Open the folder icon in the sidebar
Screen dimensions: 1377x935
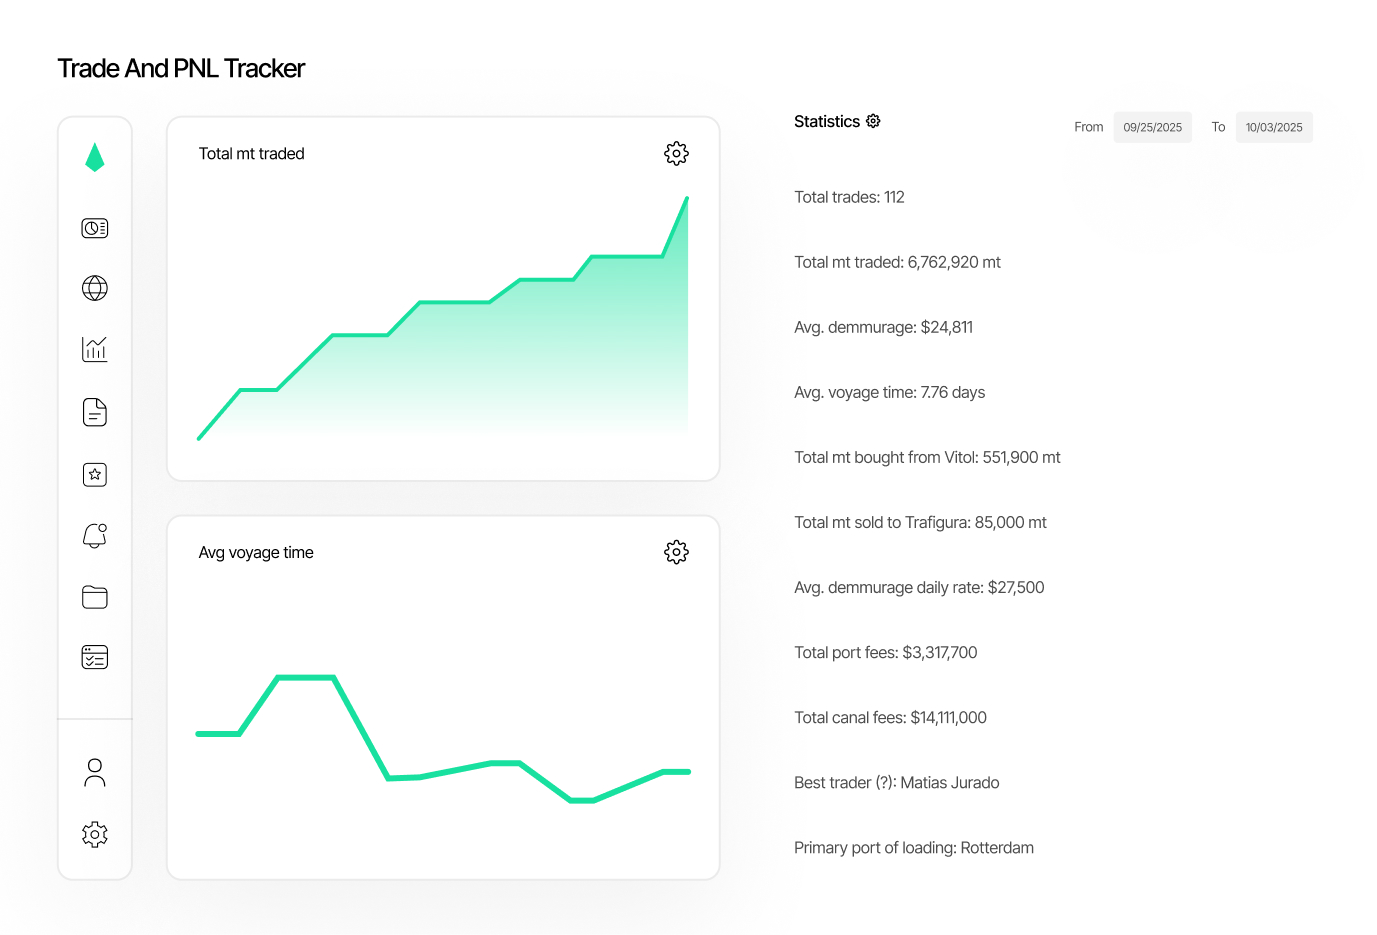pos(94,596)
